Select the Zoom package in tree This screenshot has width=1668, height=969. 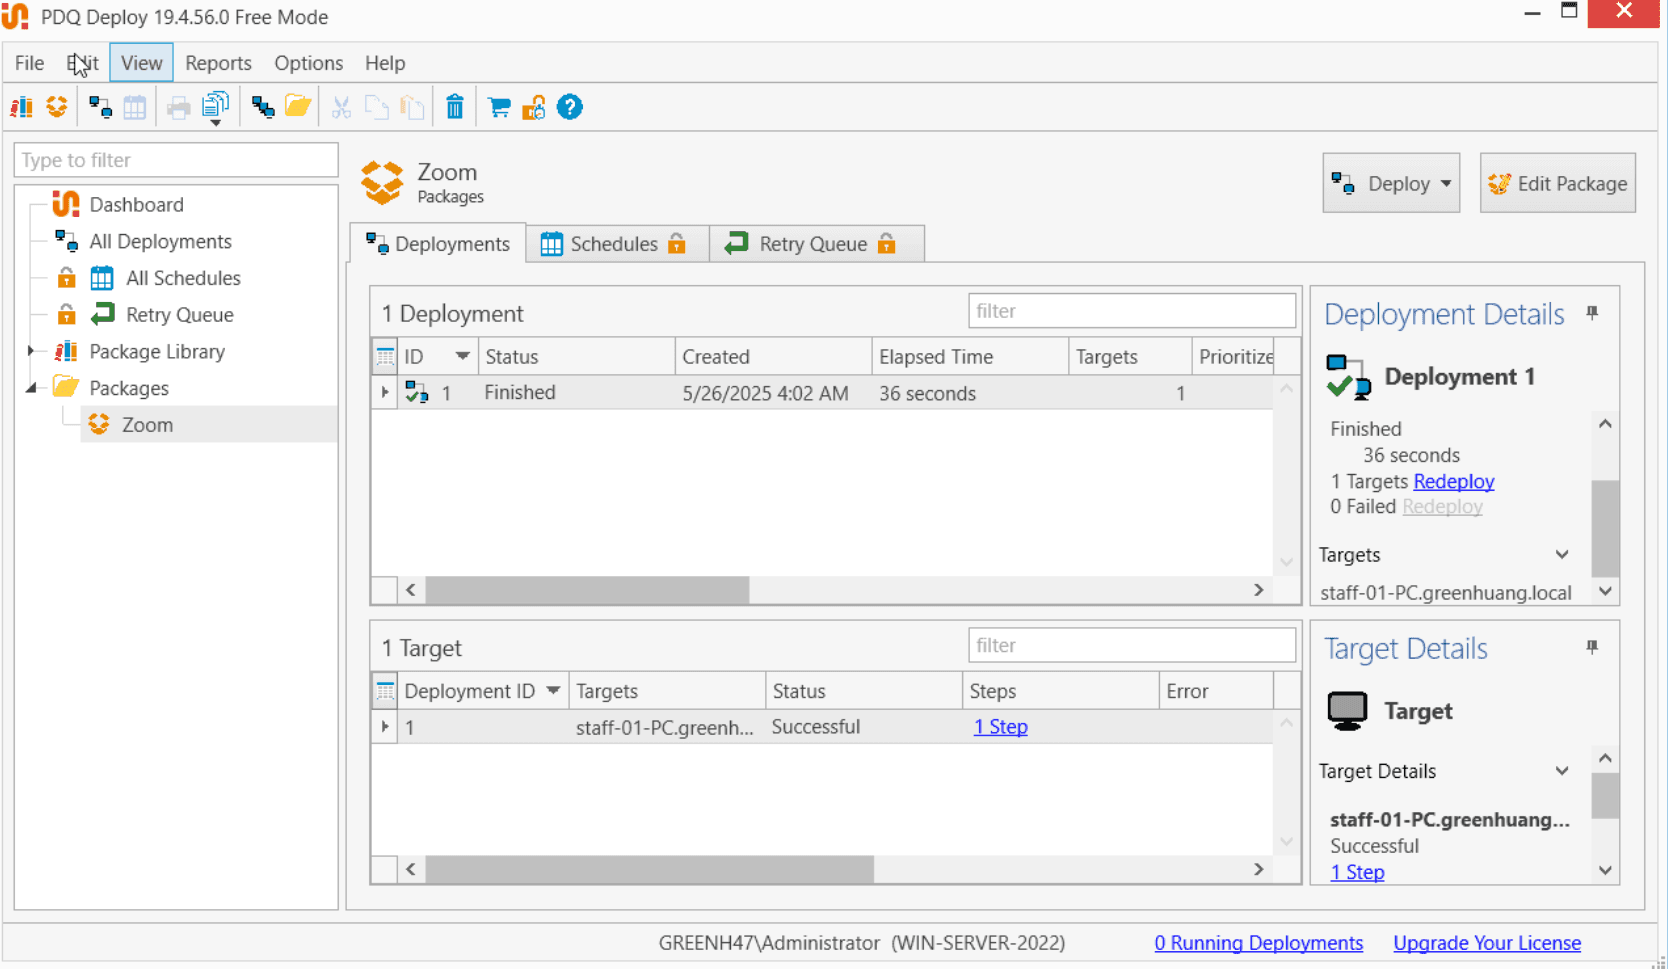(147, 425)
